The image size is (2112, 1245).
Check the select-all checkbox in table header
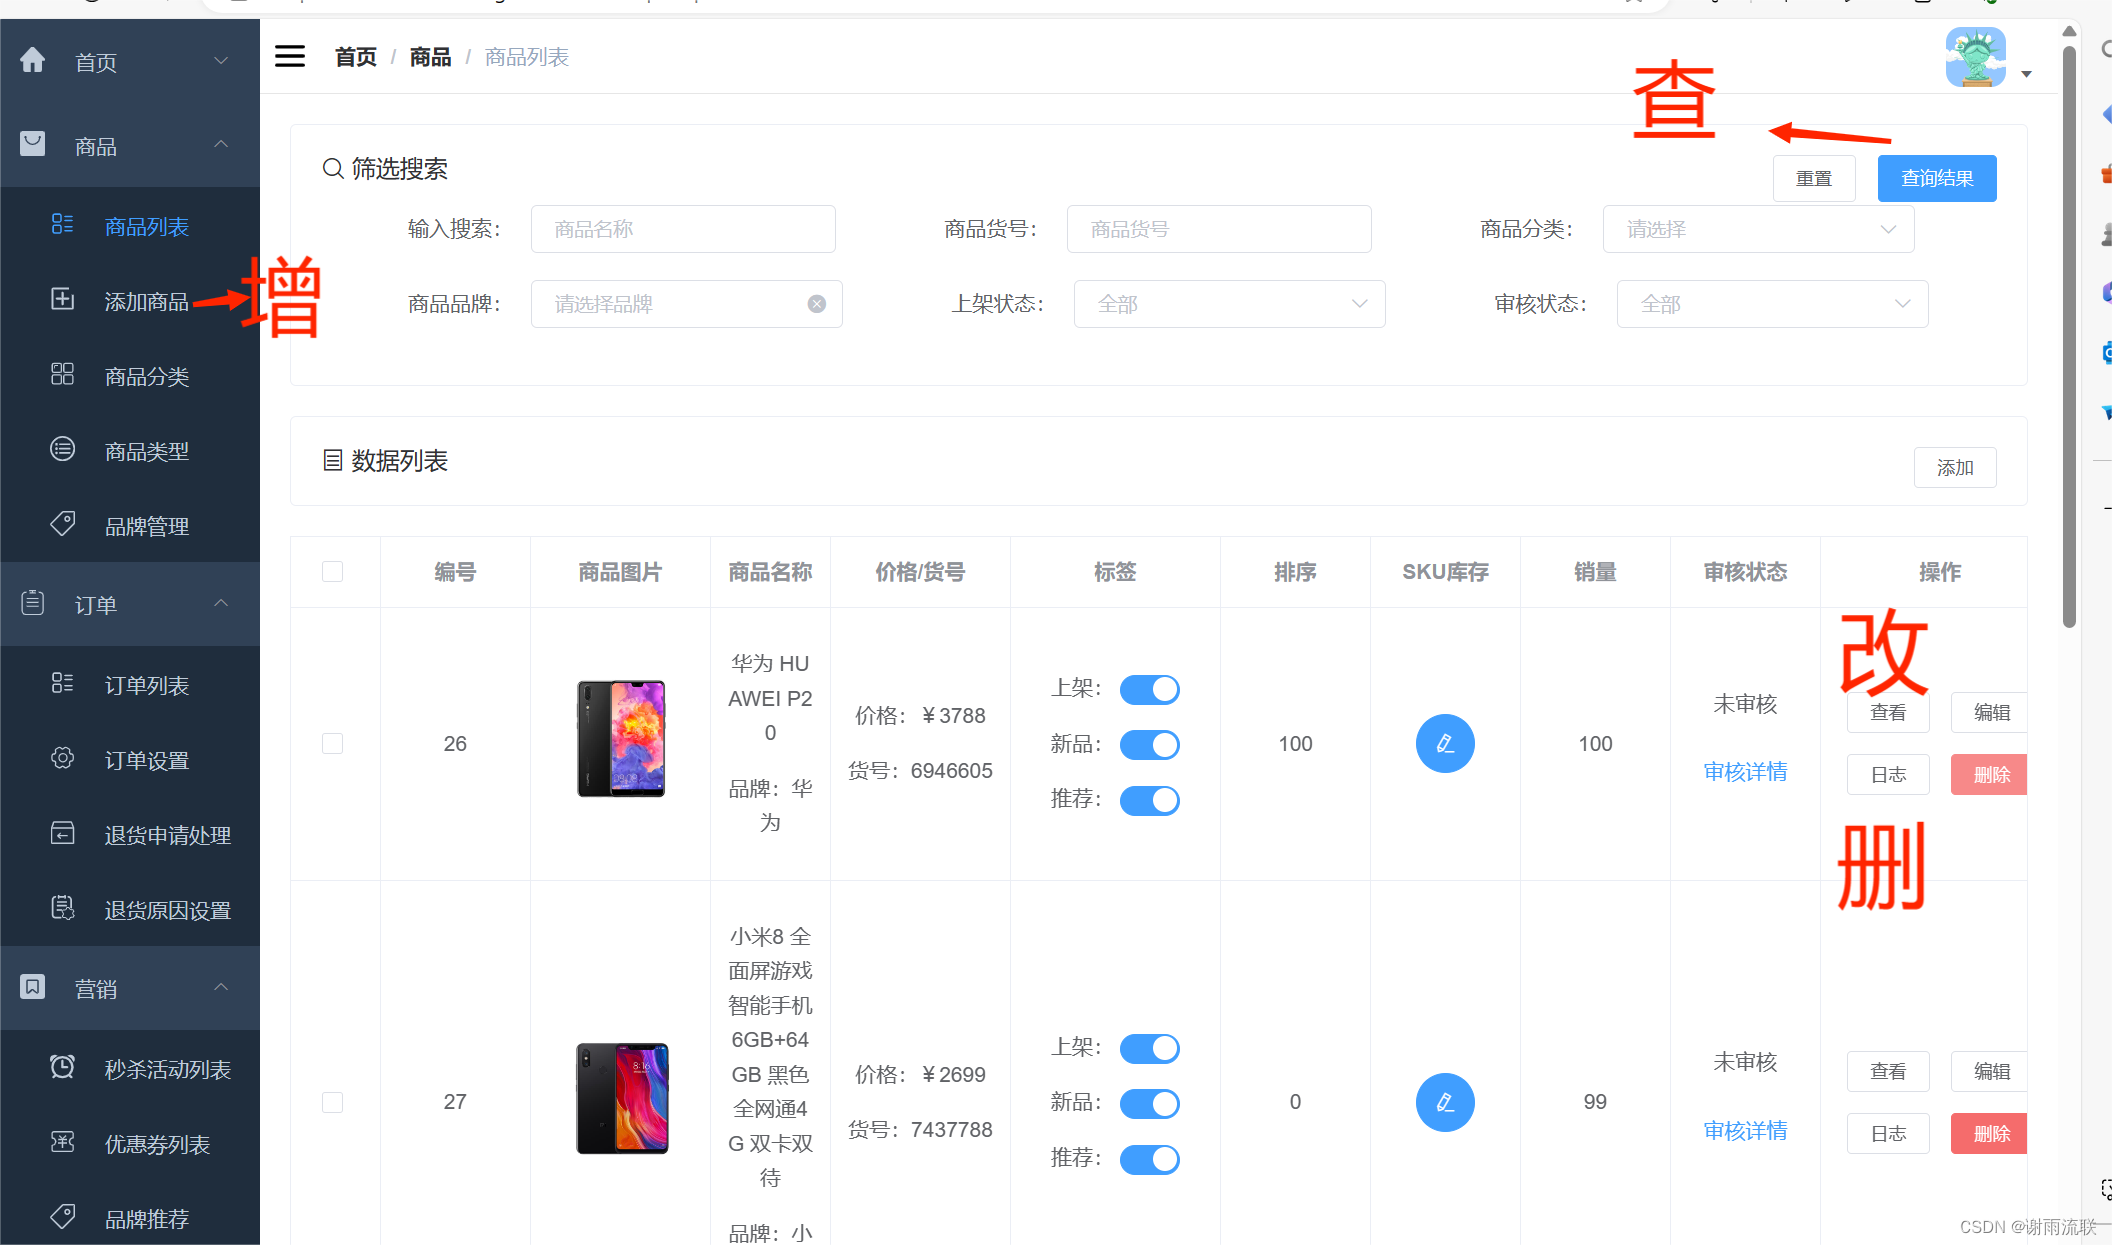333,572
